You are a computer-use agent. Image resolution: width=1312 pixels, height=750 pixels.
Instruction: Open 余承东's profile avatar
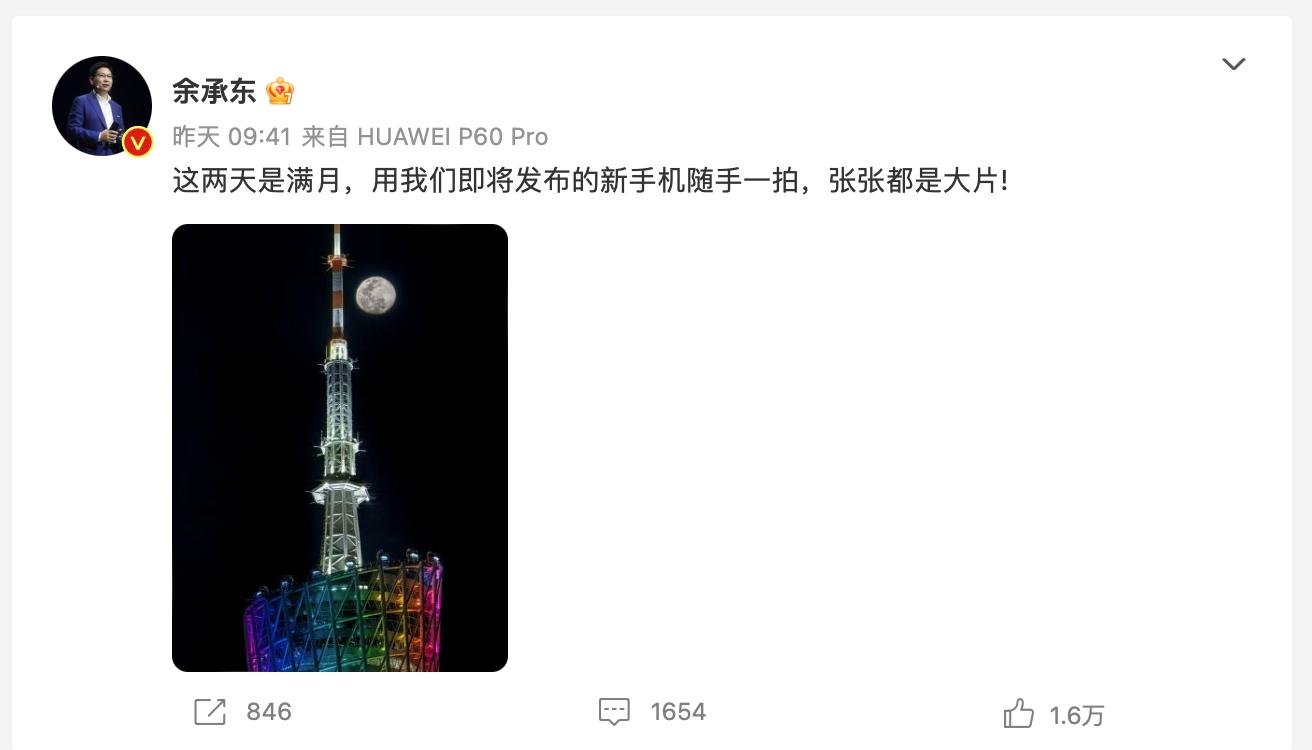point(102,106)
